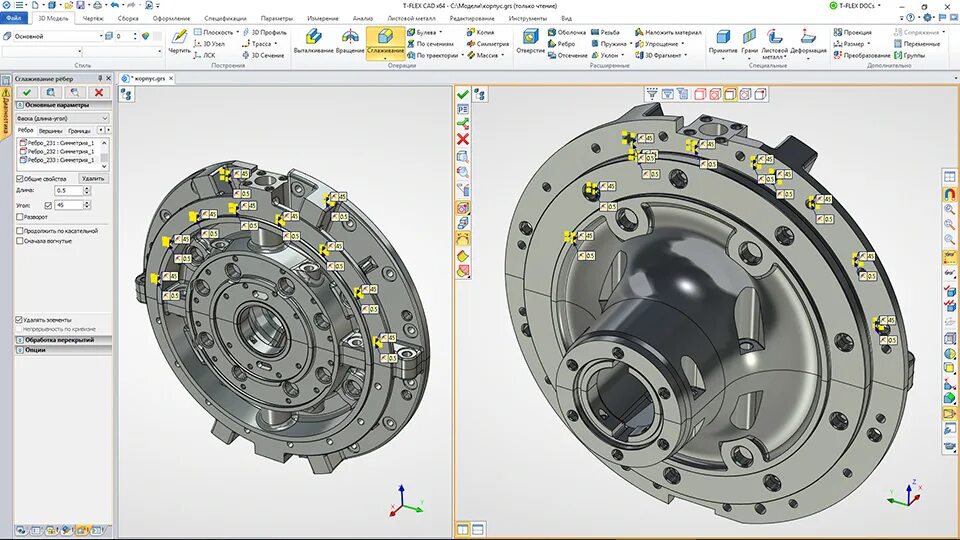The image size is (960, 540).
Task: Click the Преобразование transformation command
Action: point(861,55)
